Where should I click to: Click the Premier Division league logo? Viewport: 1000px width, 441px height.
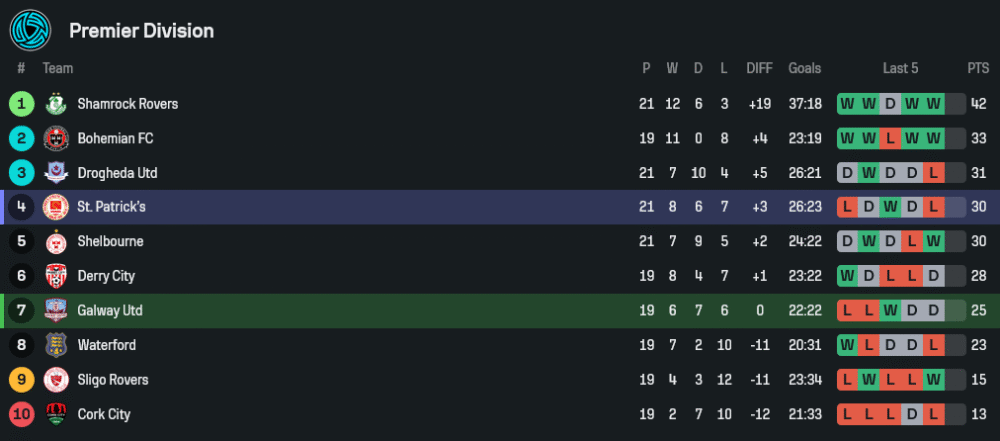30,30
